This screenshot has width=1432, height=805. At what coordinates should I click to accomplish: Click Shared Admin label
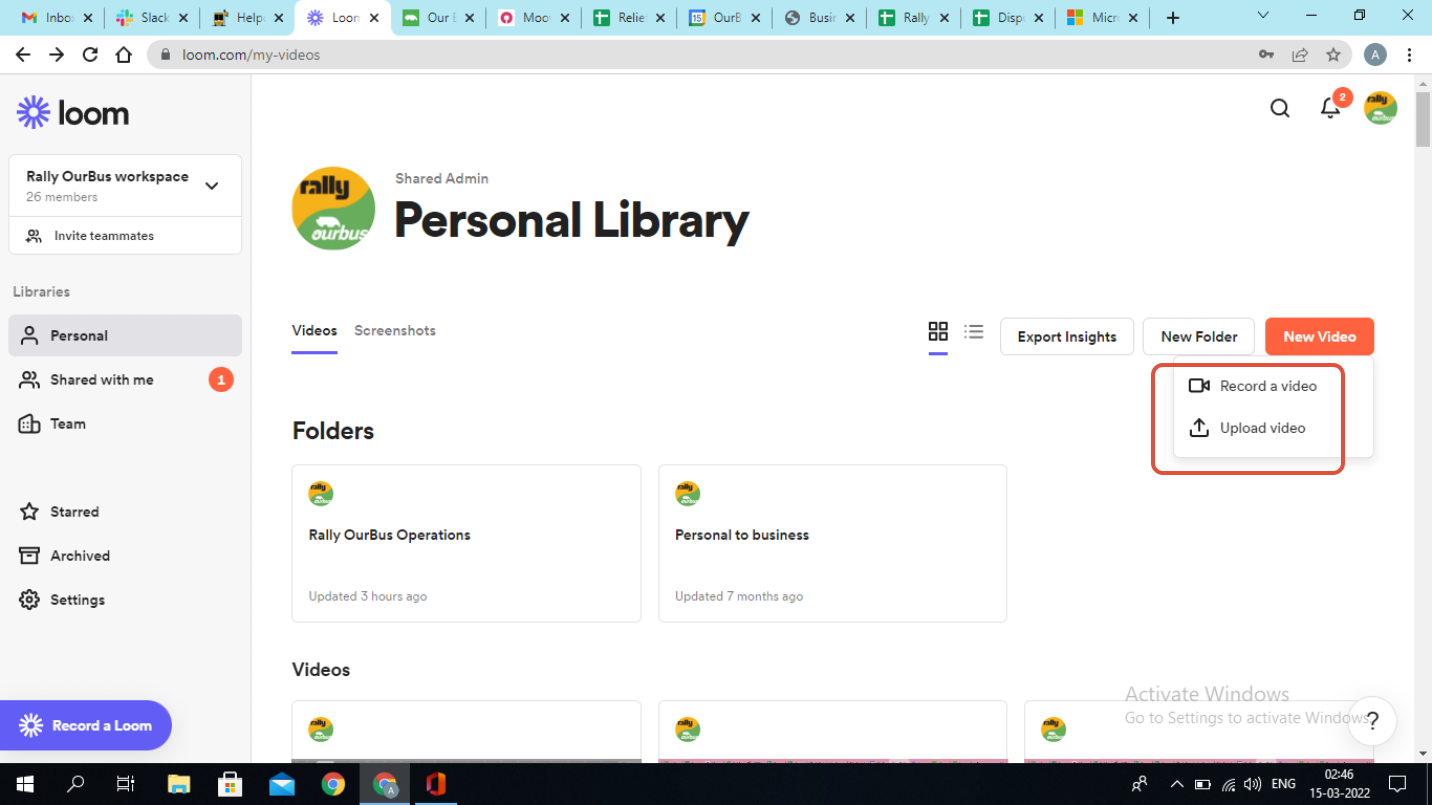(x=442, y=179)
